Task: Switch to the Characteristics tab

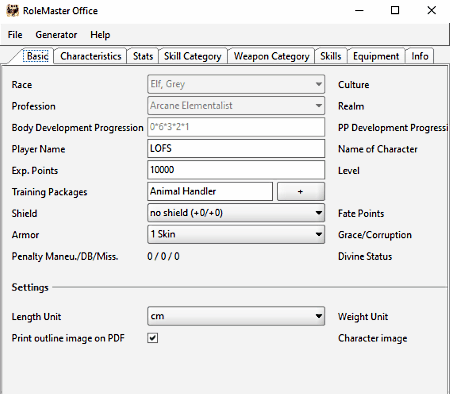Action: pos(91,56)
